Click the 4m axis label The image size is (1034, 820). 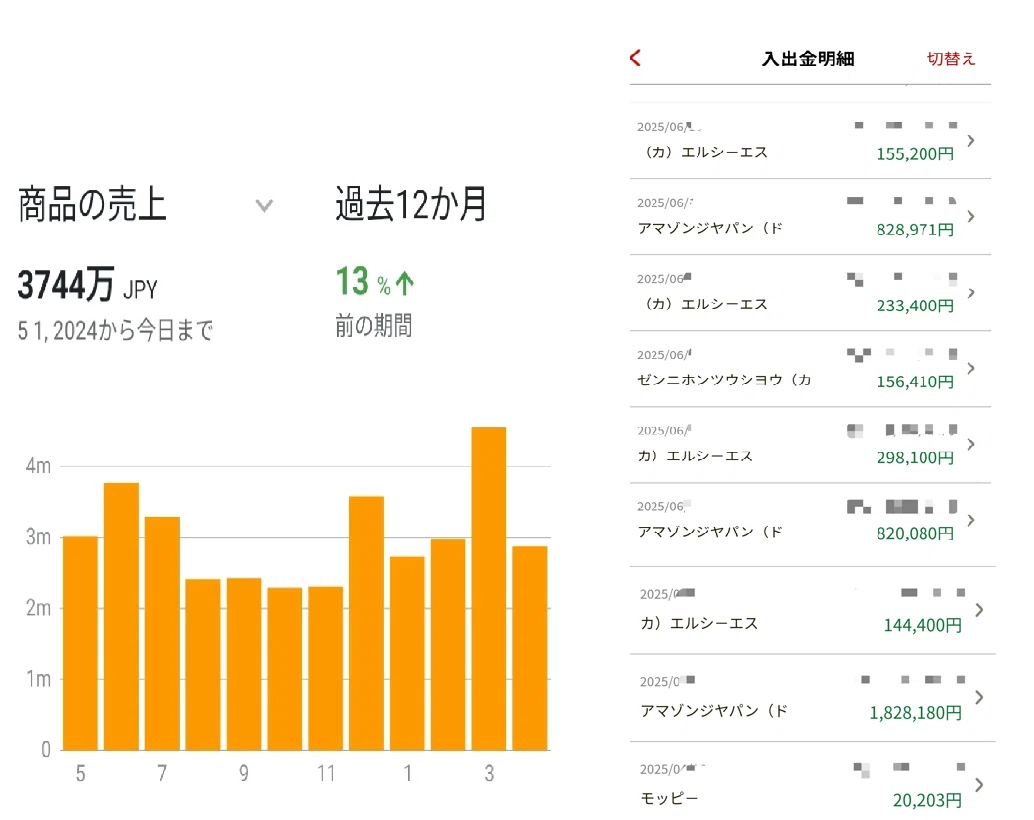click(38, 466)
